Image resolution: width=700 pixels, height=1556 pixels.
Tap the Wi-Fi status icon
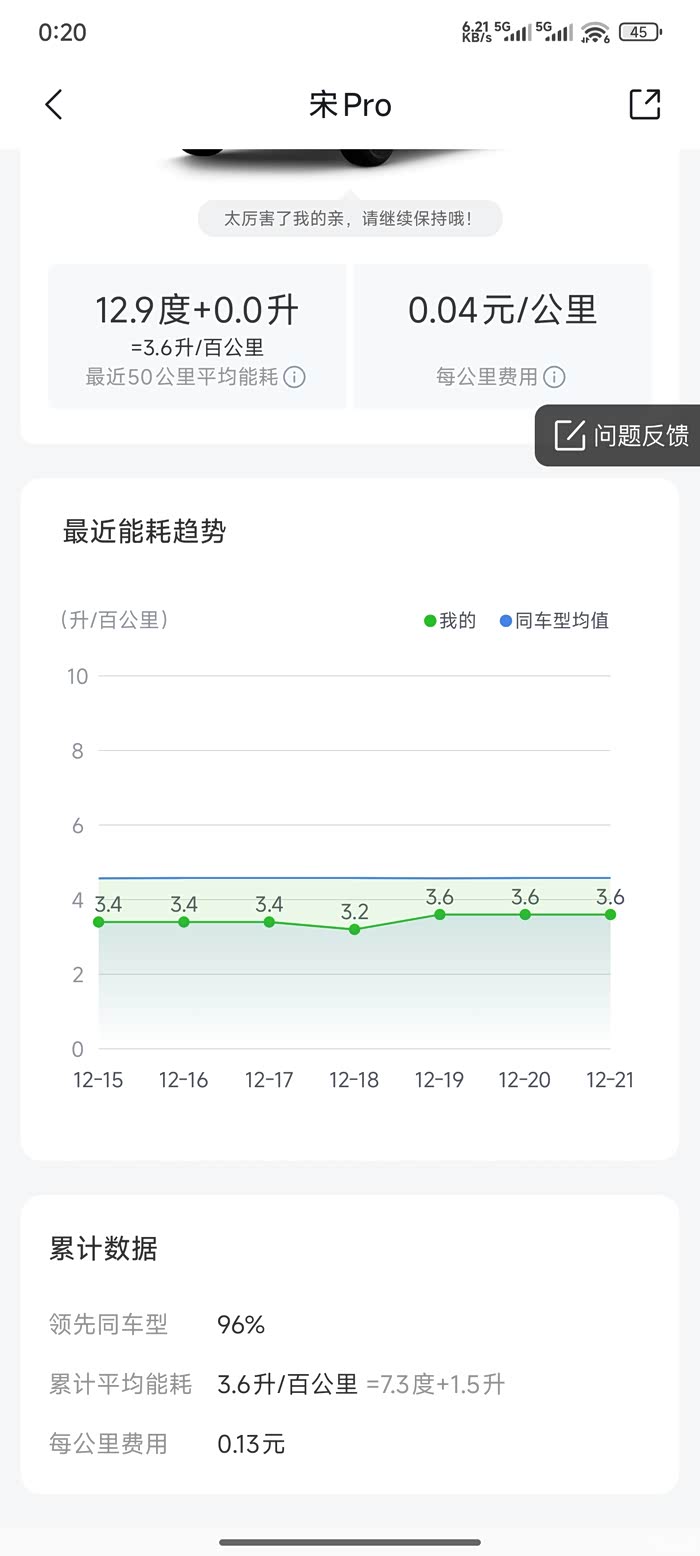tap(596, 32)
